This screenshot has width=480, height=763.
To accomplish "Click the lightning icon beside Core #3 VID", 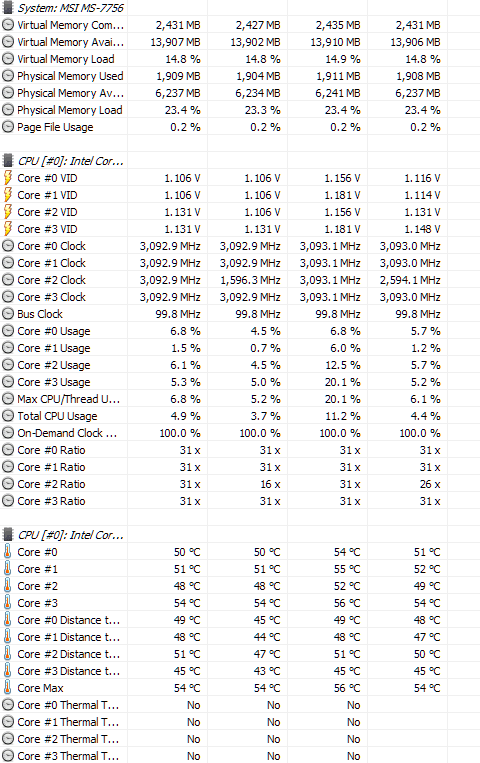I will [8, 229].
